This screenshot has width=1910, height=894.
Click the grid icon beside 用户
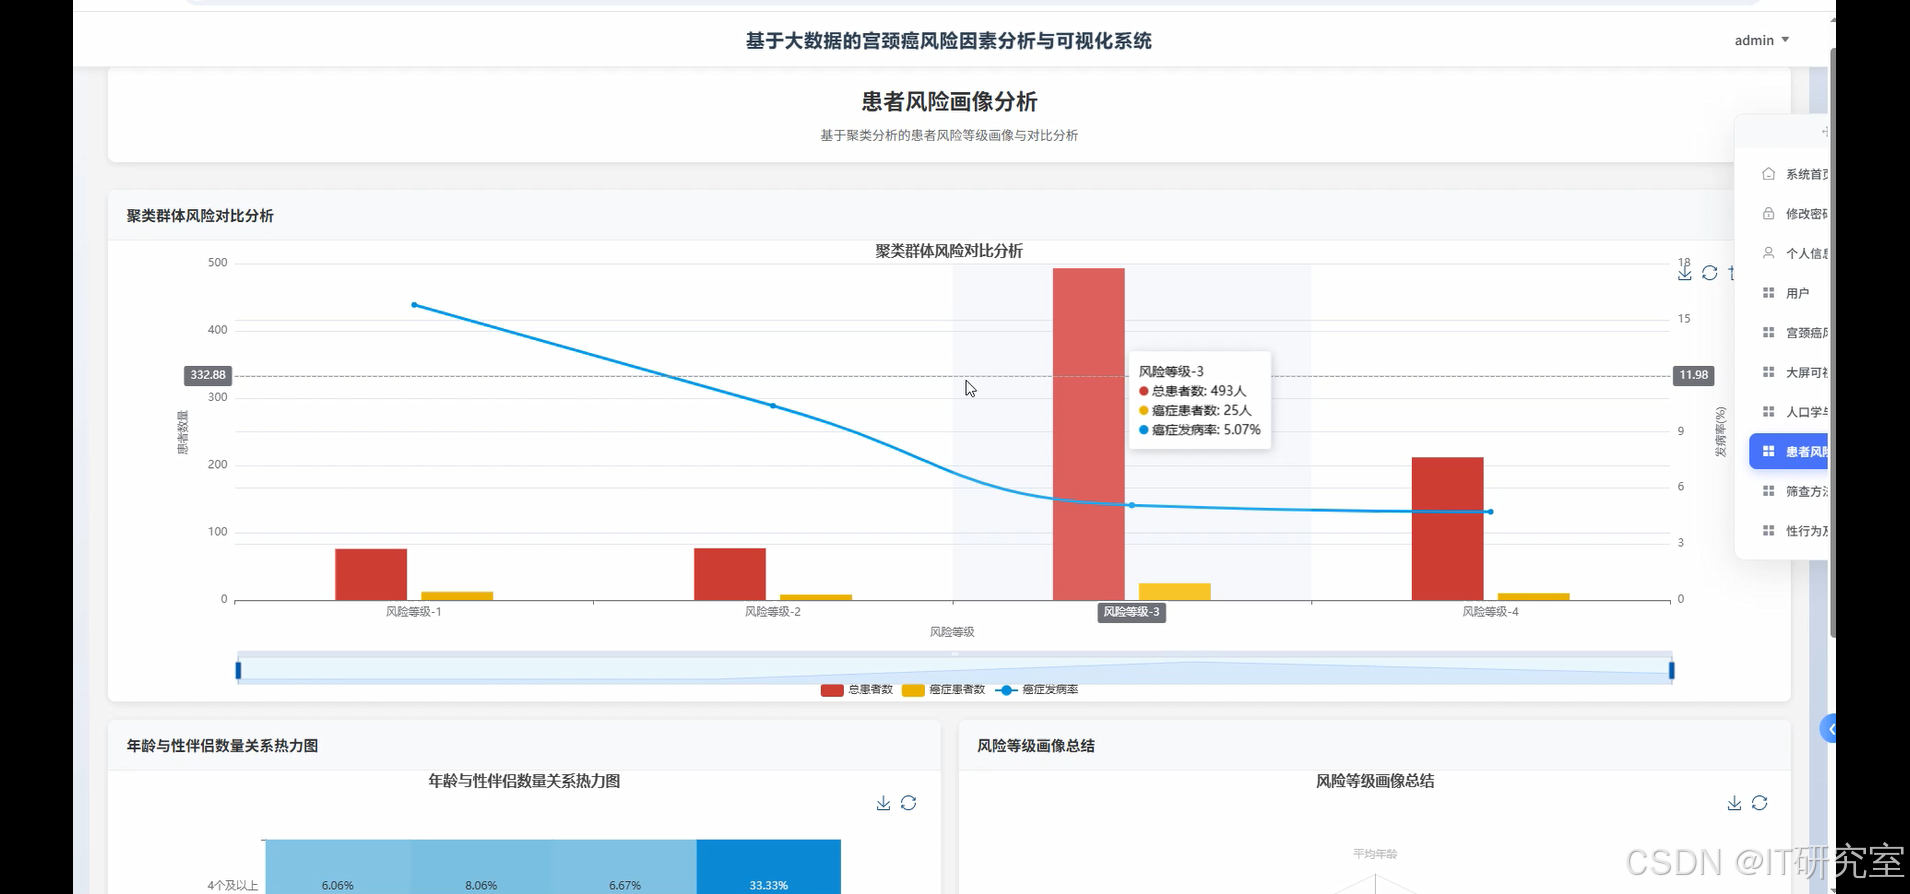(x=1768, y=293)
